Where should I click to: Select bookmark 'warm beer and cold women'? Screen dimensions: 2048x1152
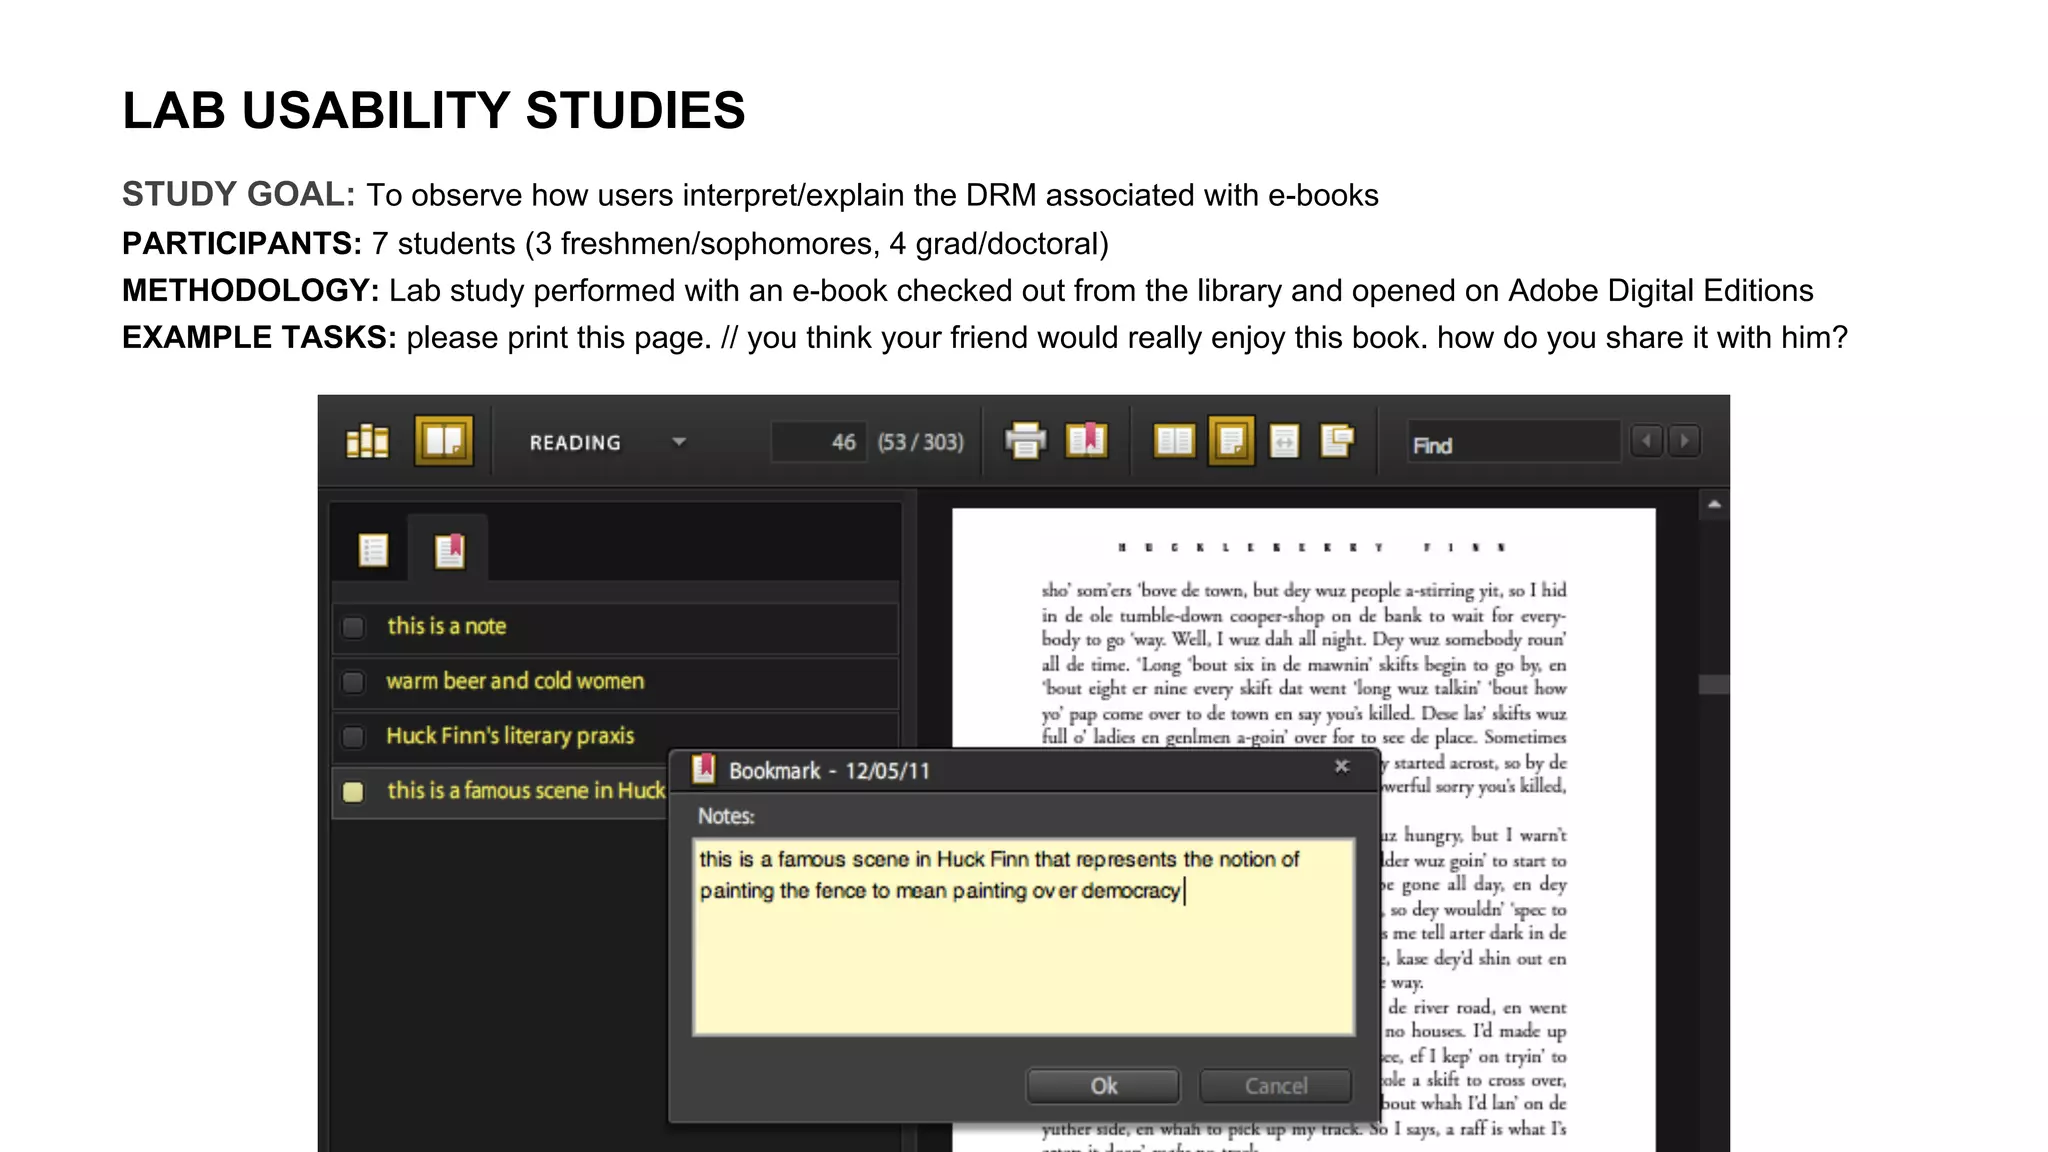pos(616,682)
